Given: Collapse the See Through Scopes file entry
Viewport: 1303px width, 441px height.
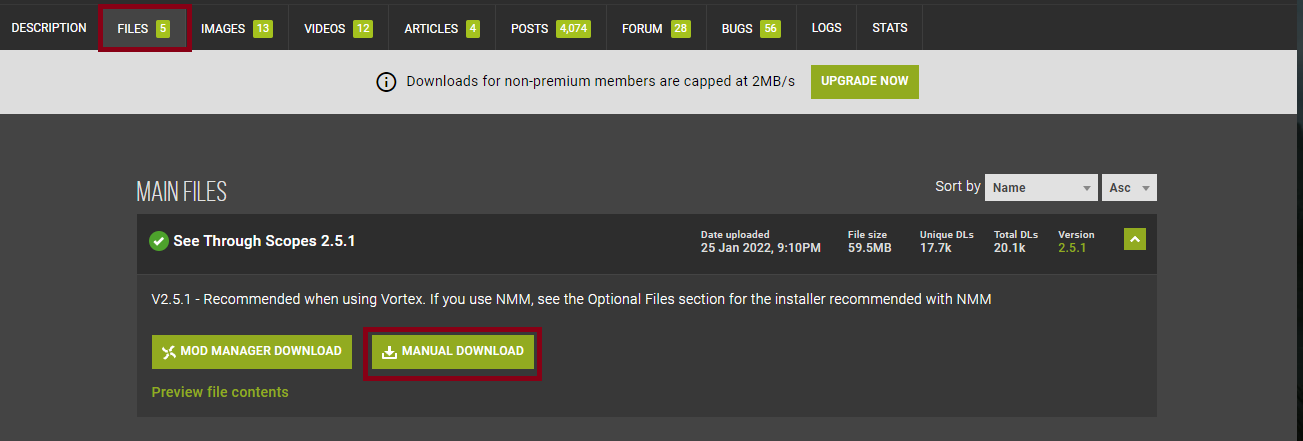Looking at the screenshot, I should pos(1134,240).
